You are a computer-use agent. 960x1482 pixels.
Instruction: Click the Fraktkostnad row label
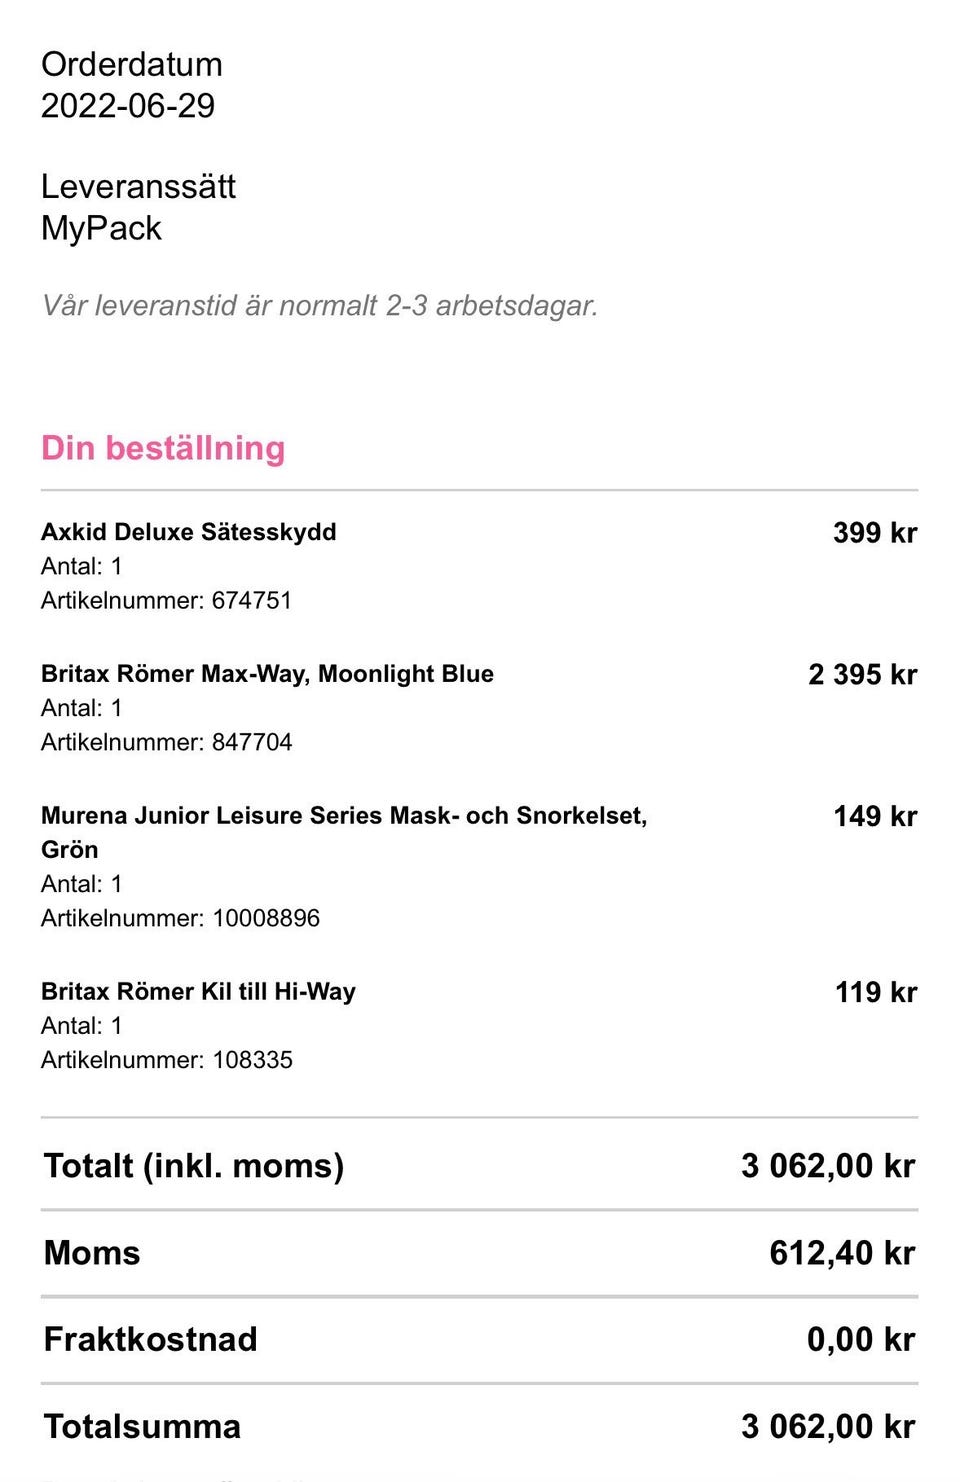tap(150, 1340)
